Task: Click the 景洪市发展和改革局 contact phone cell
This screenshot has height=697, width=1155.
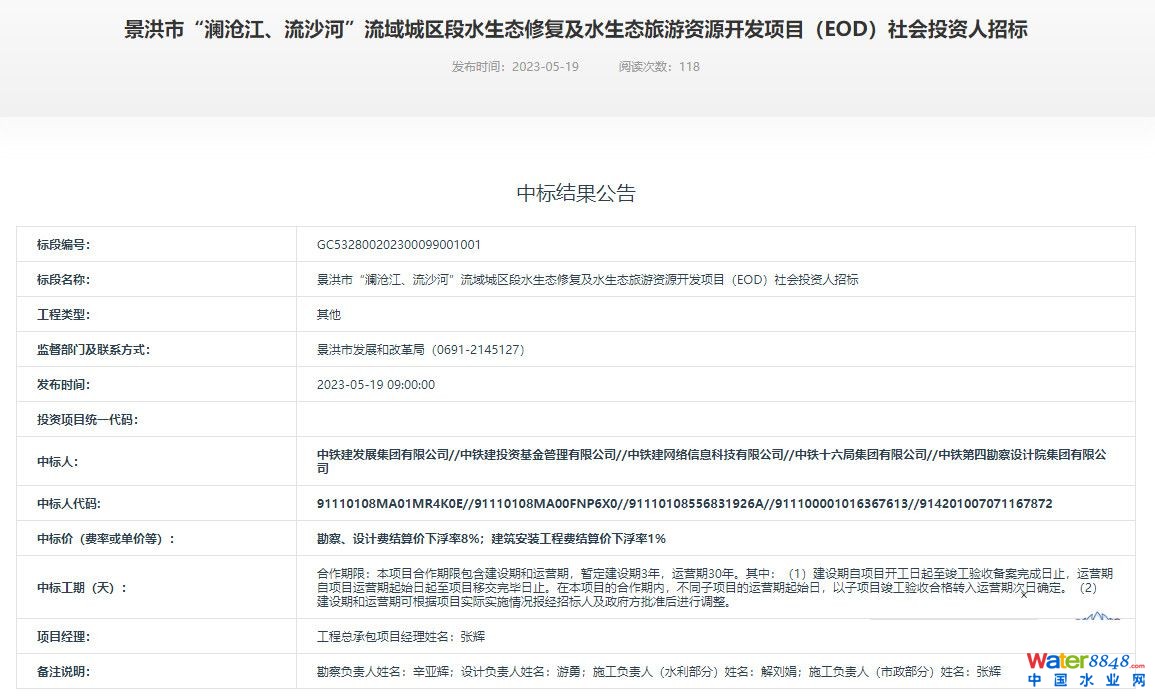Action: [420, 350]
